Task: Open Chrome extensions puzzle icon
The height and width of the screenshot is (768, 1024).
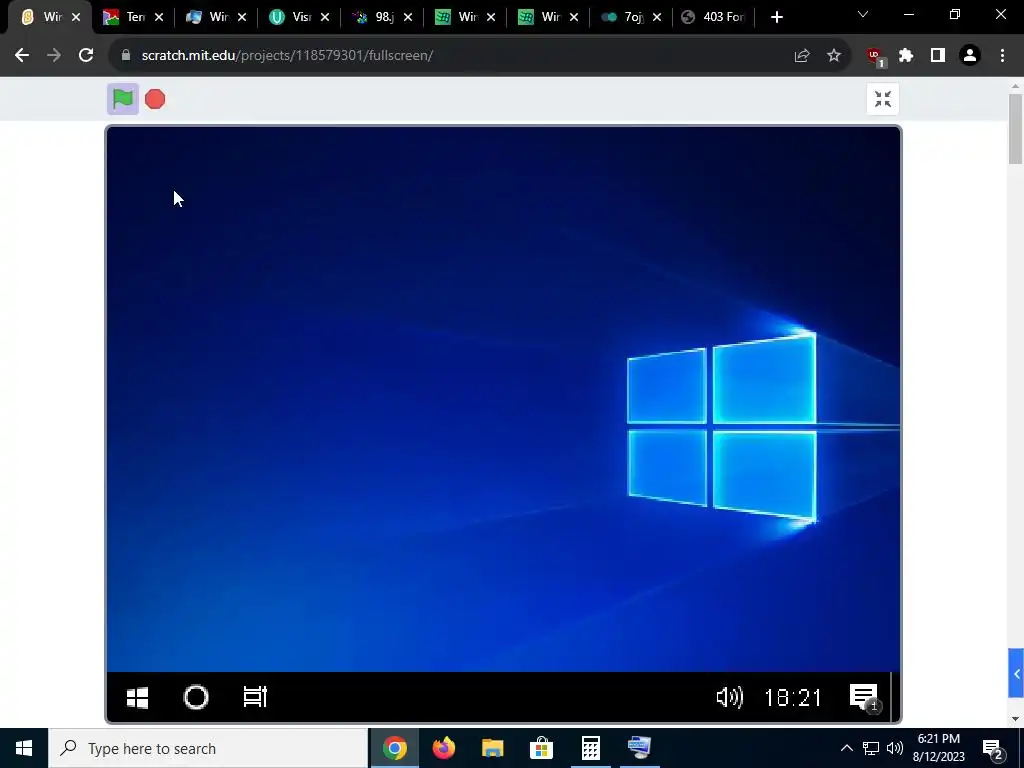Action: pos(906,56)
